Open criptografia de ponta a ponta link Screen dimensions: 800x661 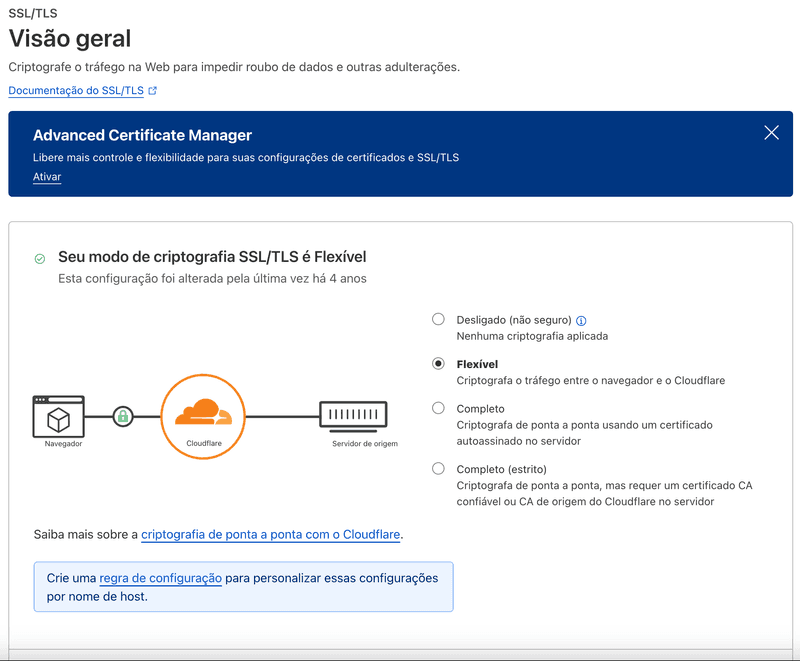coord(270,535)
